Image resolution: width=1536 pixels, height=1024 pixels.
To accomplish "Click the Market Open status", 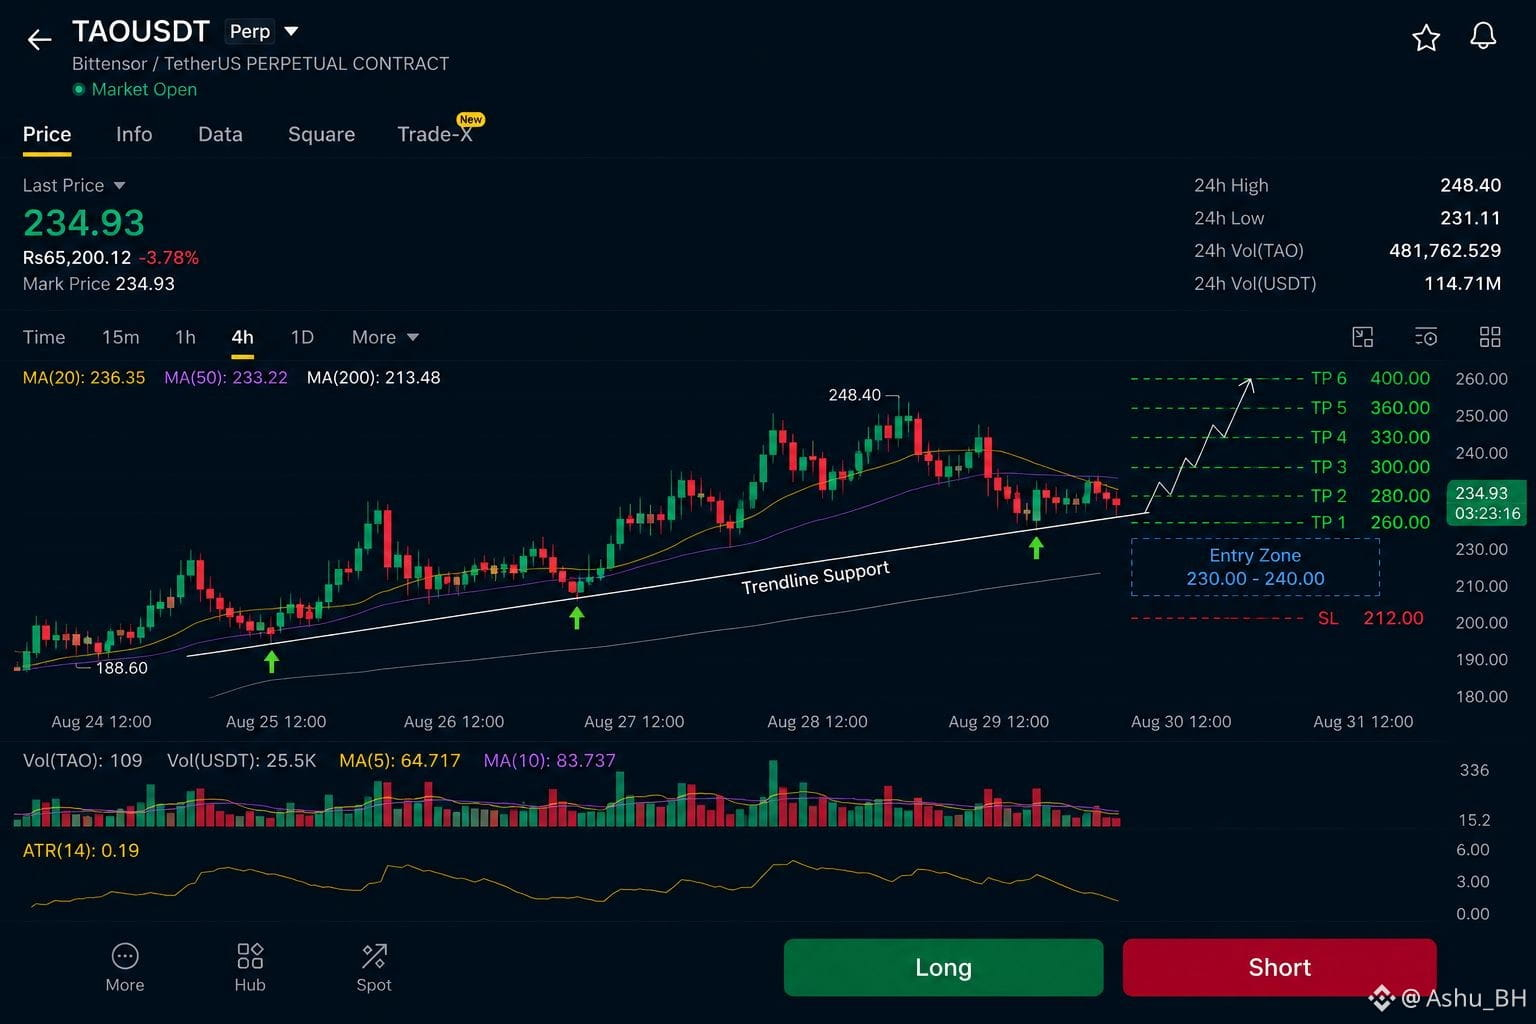I will [134, 89].
